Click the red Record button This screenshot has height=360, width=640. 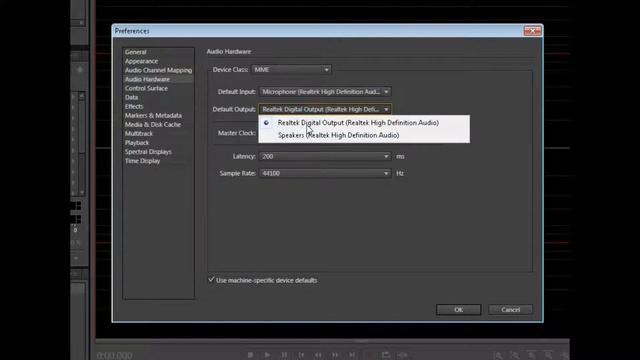pyautogui.click(x=369, y=355)
